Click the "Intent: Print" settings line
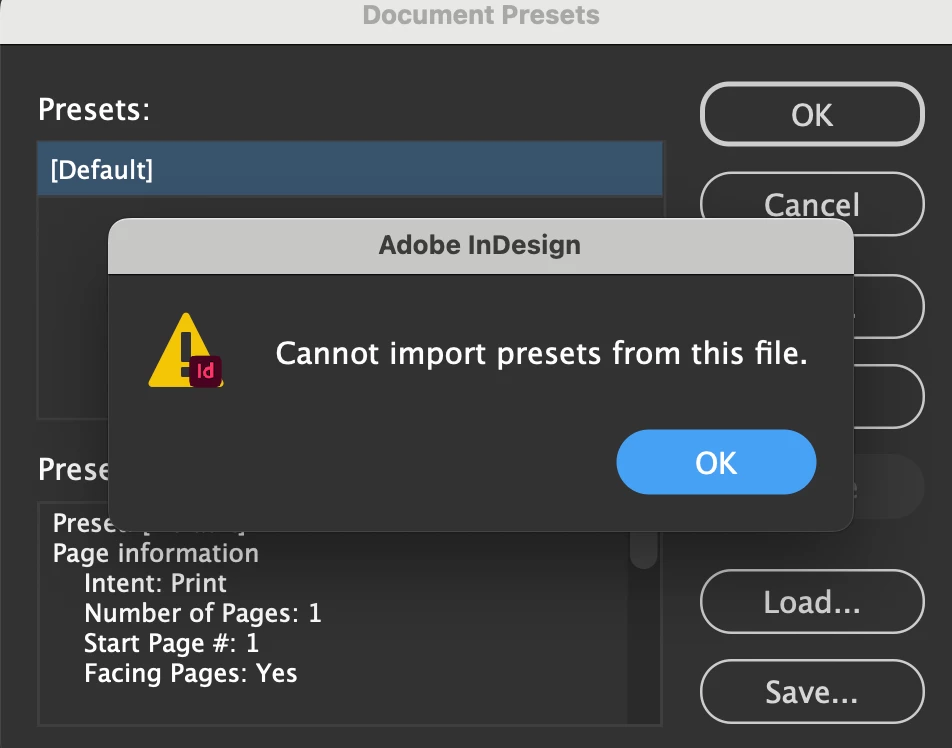Image resolution: width=952 pixels, height=748 pixels. point(155,583)
